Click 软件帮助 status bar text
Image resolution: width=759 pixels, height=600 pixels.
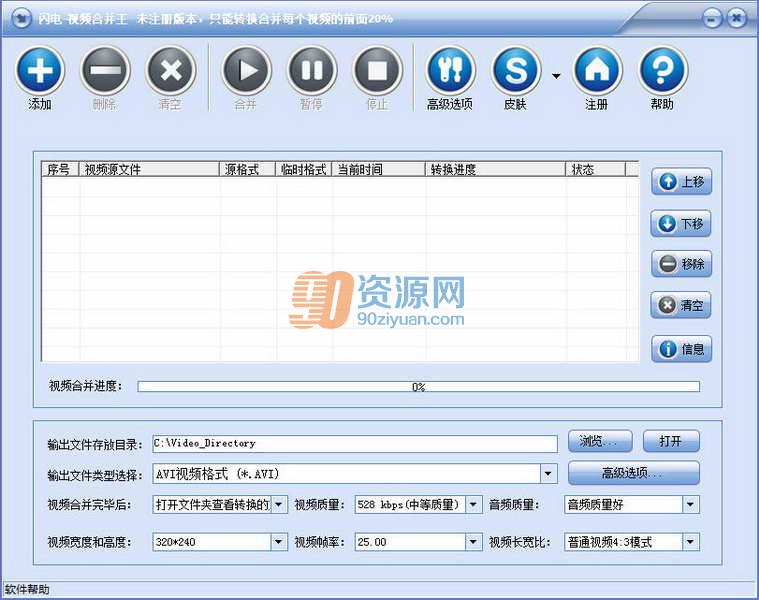(28, 590)
